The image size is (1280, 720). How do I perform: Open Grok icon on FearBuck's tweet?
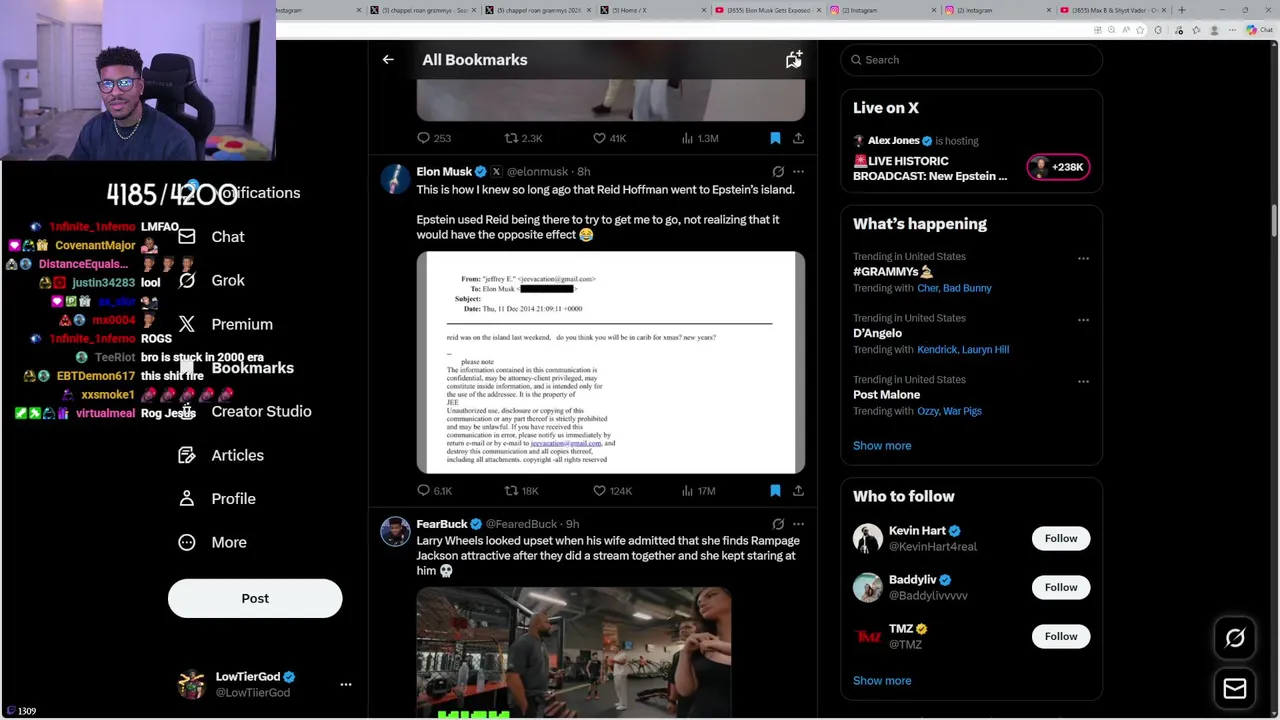pos(778,524)
